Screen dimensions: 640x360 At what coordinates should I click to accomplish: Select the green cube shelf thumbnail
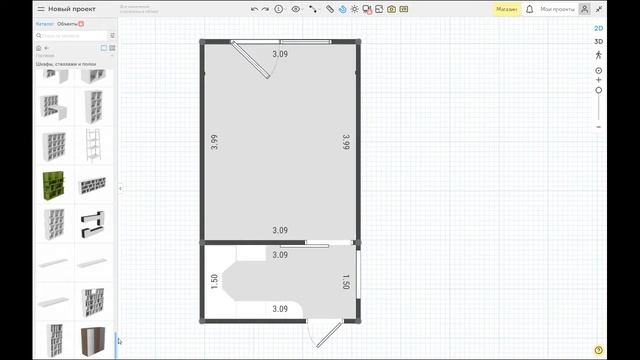coord(54,185)
